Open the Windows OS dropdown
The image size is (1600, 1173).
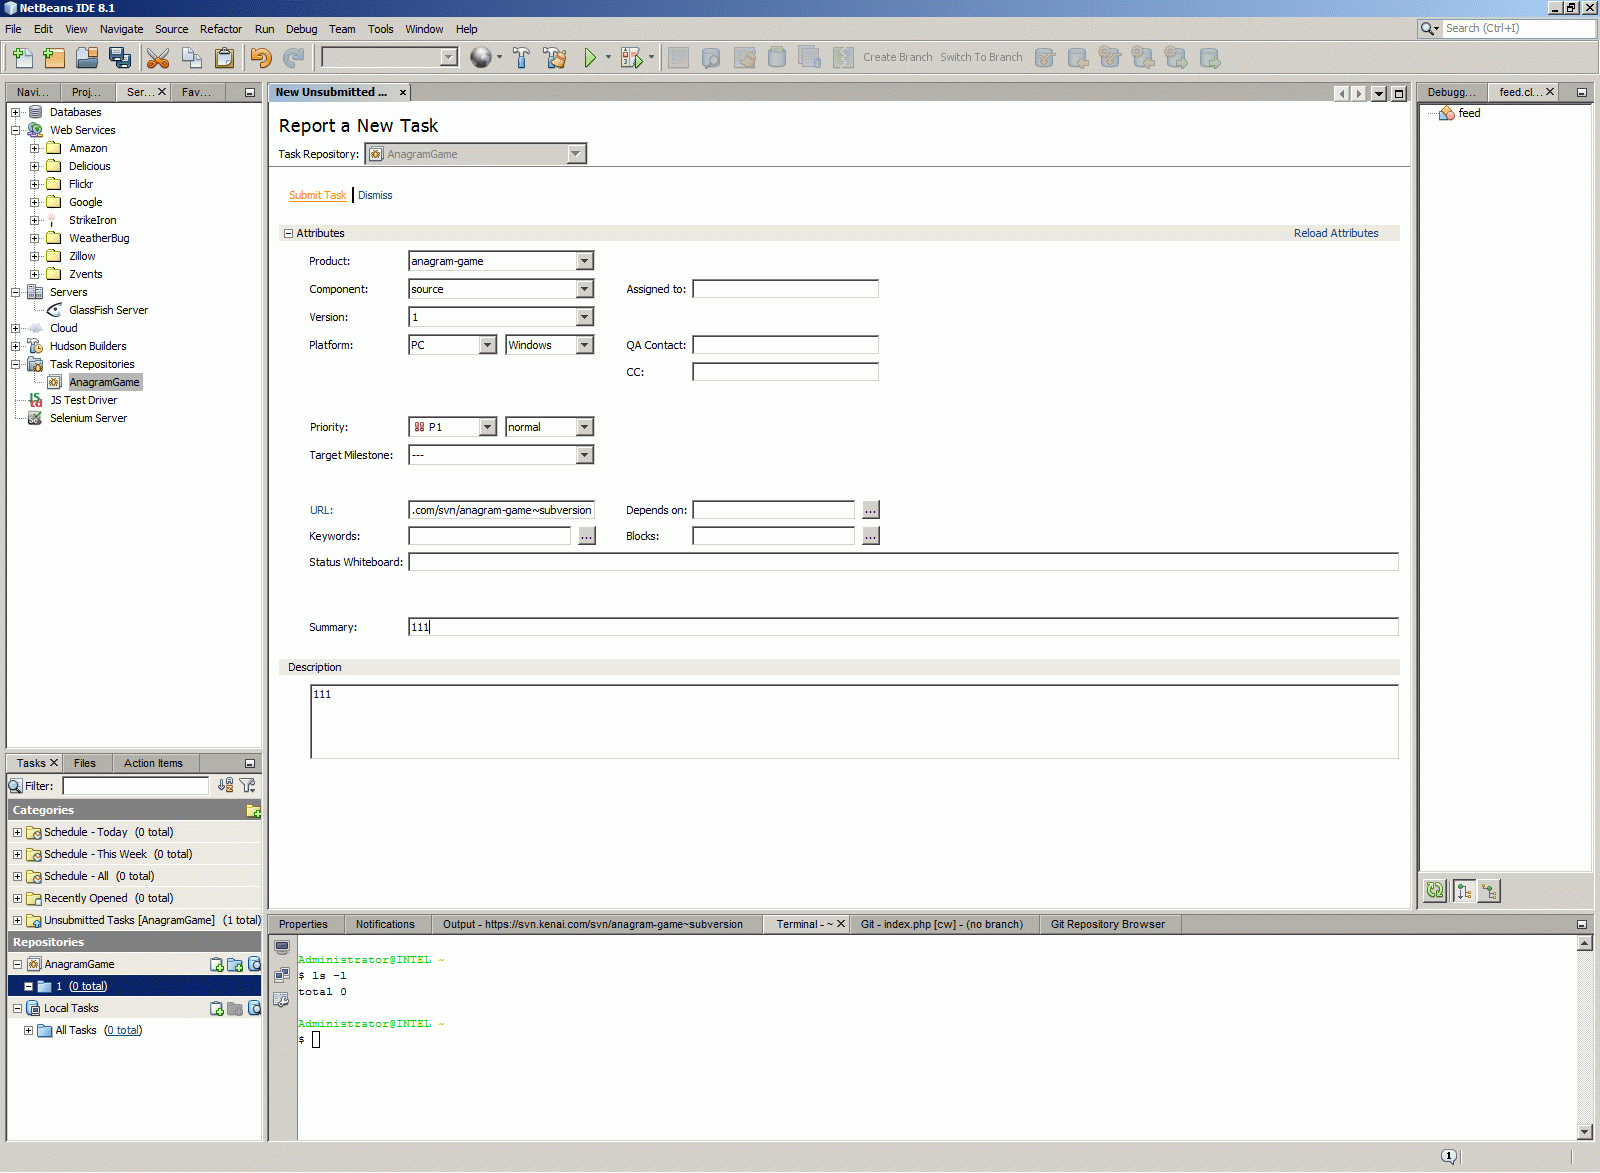point(585,345)
